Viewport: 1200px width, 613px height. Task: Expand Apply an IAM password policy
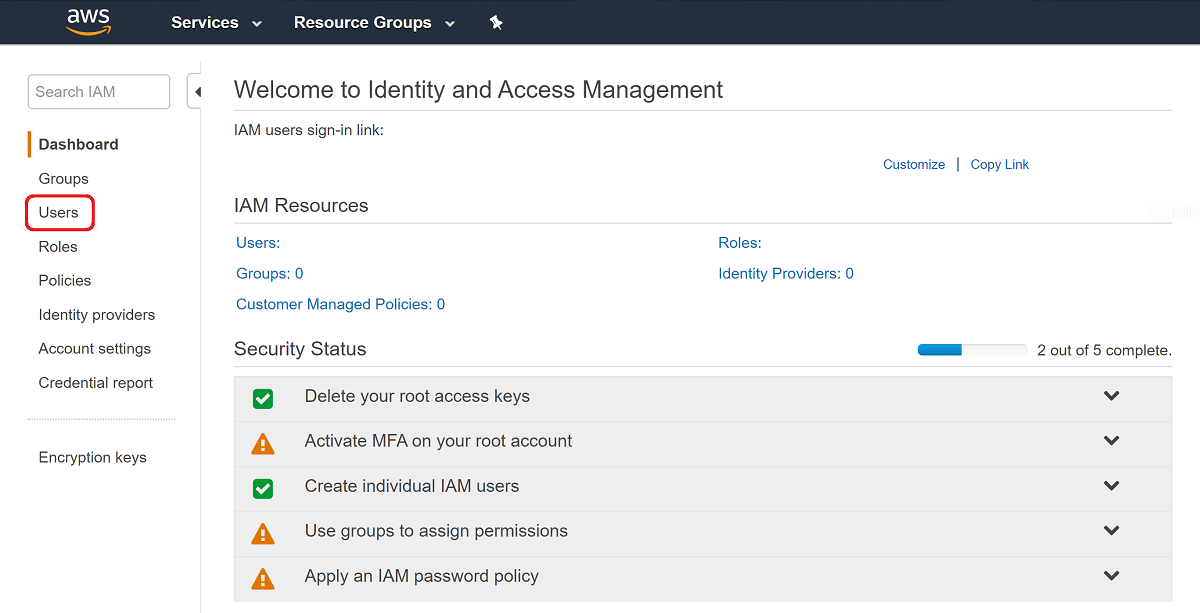[x=1111, y=576]
